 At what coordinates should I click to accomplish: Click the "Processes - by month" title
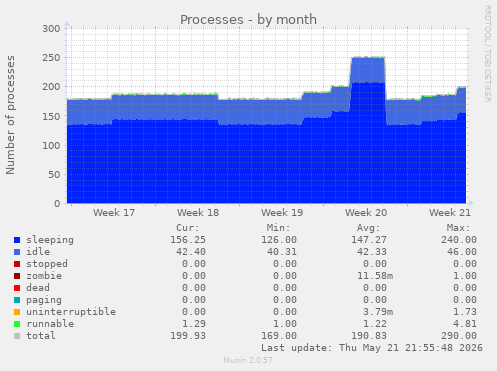248,20
